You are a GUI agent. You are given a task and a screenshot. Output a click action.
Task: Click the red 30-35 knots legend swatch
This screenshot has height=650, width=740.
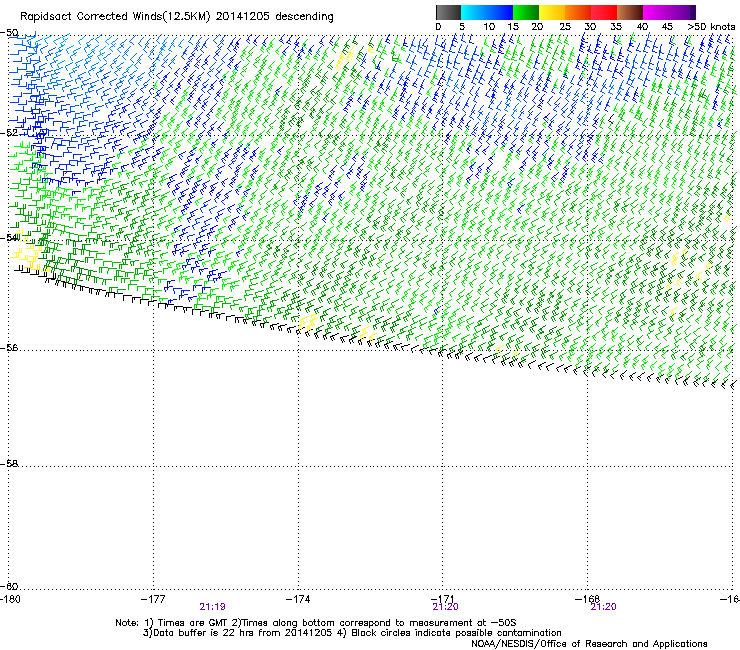tap(604, 12)
